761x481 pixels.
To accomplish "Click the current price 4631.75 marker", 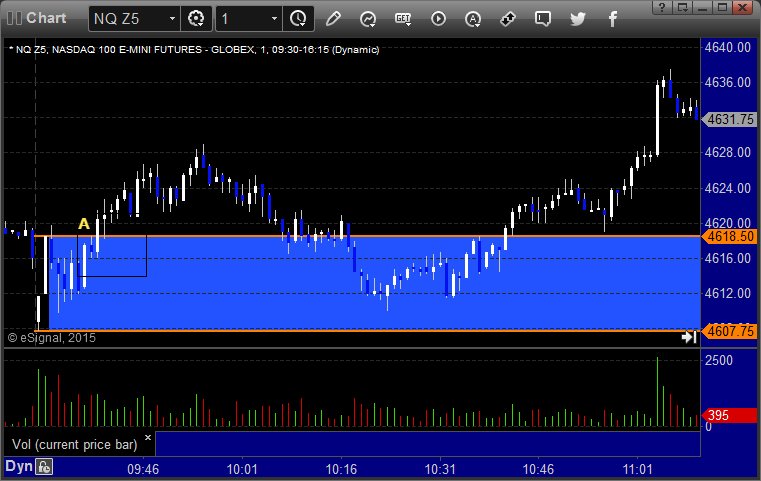I will click(x=729, y=119).
